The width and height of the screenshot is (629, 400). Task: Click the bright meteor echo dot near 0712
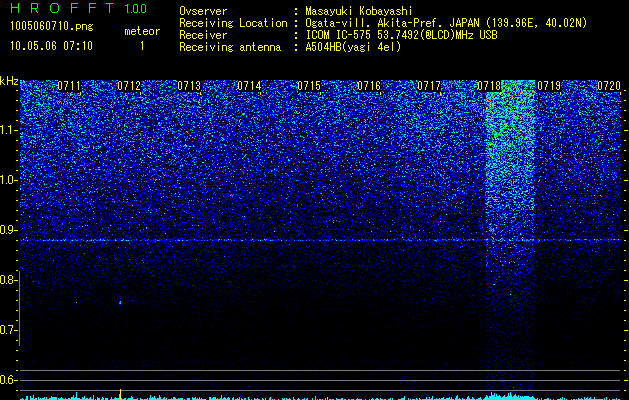120,303
